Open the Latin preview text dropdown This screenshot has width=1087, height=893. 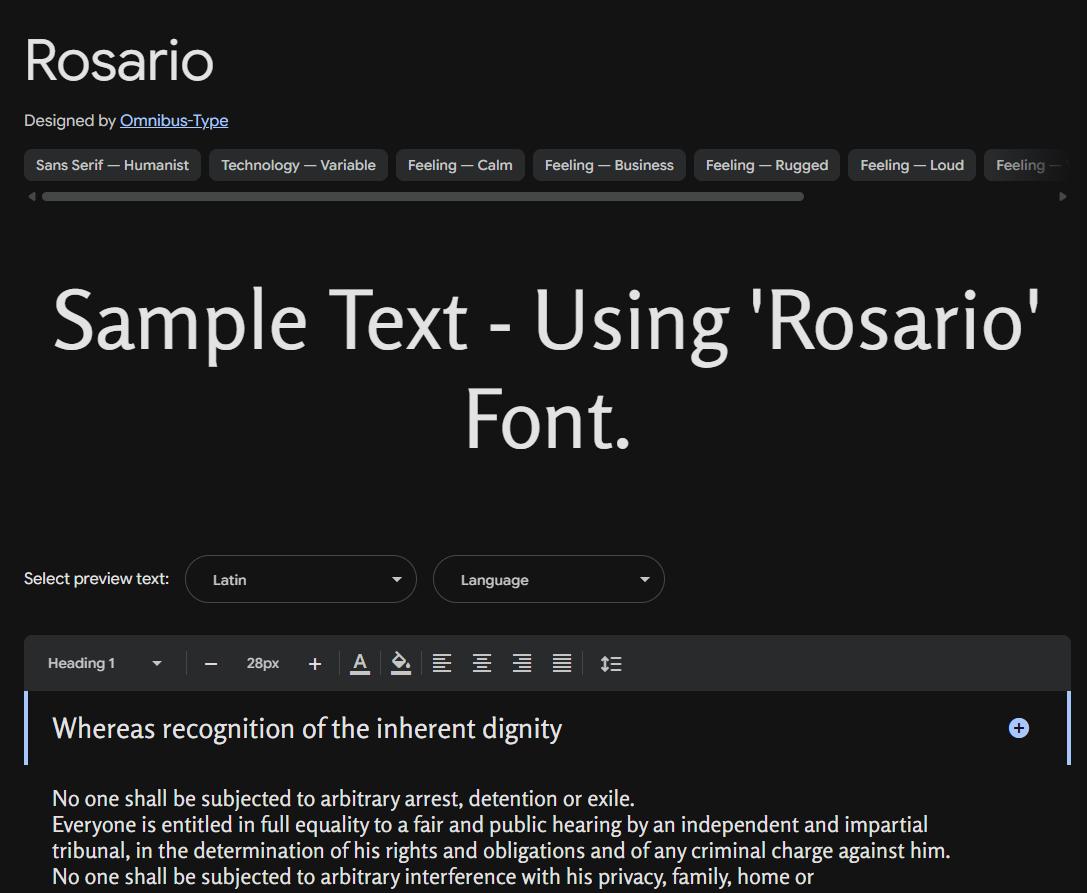[x=301, y=579]
